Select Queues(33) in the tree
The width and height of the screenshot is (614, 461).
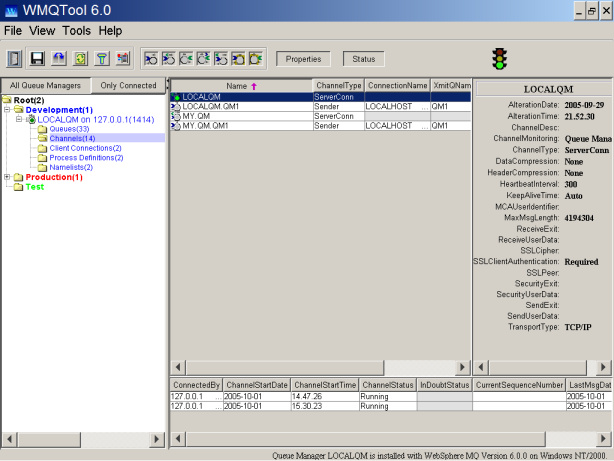tap(69, 129)
